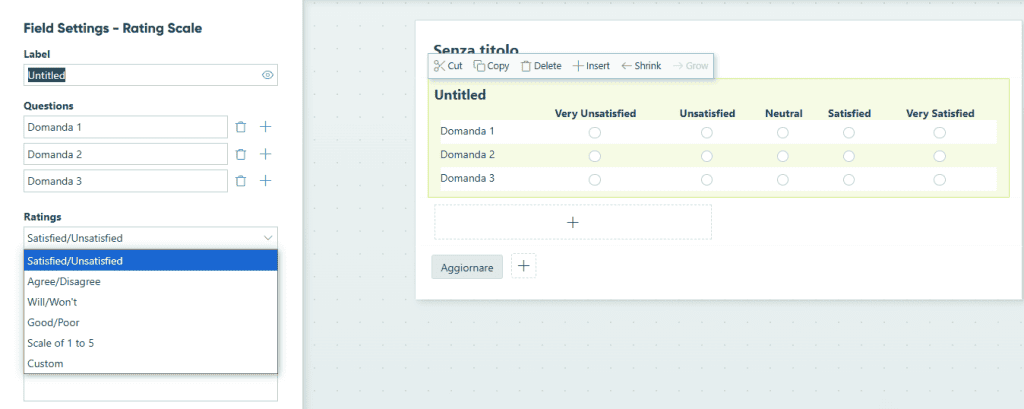Click the Domanda 1 question input field

tap(125, 127)
